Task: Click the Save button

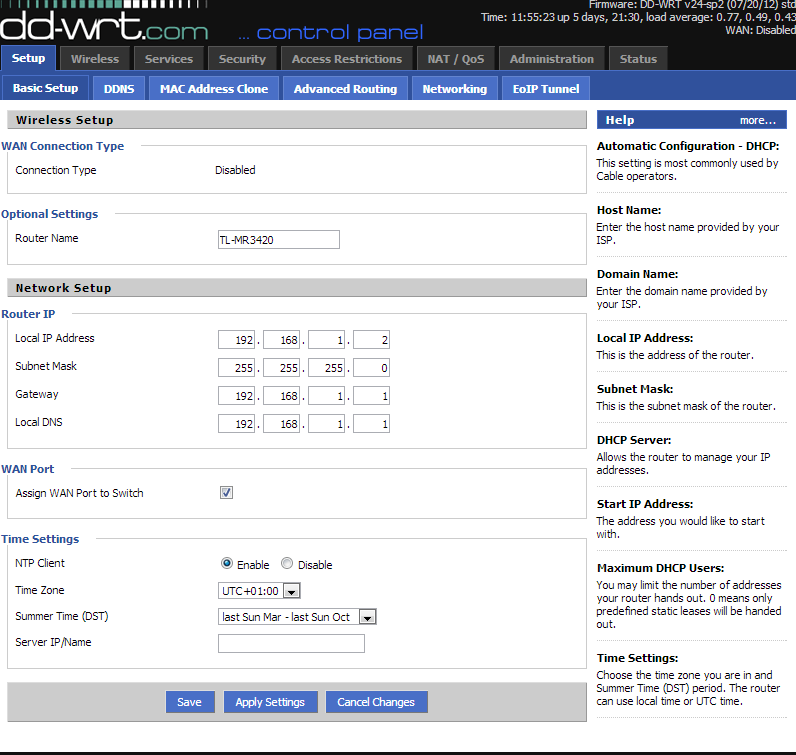Action: coord(189,702)
